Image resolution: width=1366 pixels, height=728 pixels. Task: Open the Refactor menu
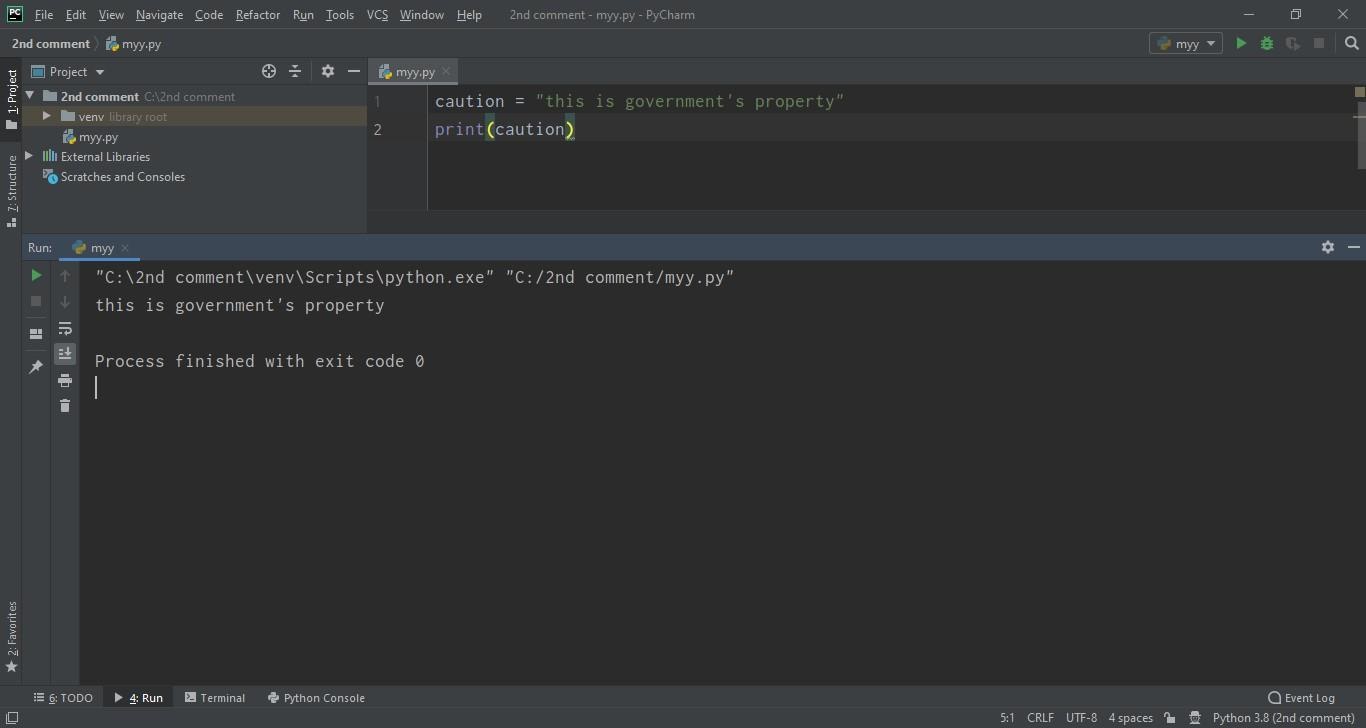point(258,15)
